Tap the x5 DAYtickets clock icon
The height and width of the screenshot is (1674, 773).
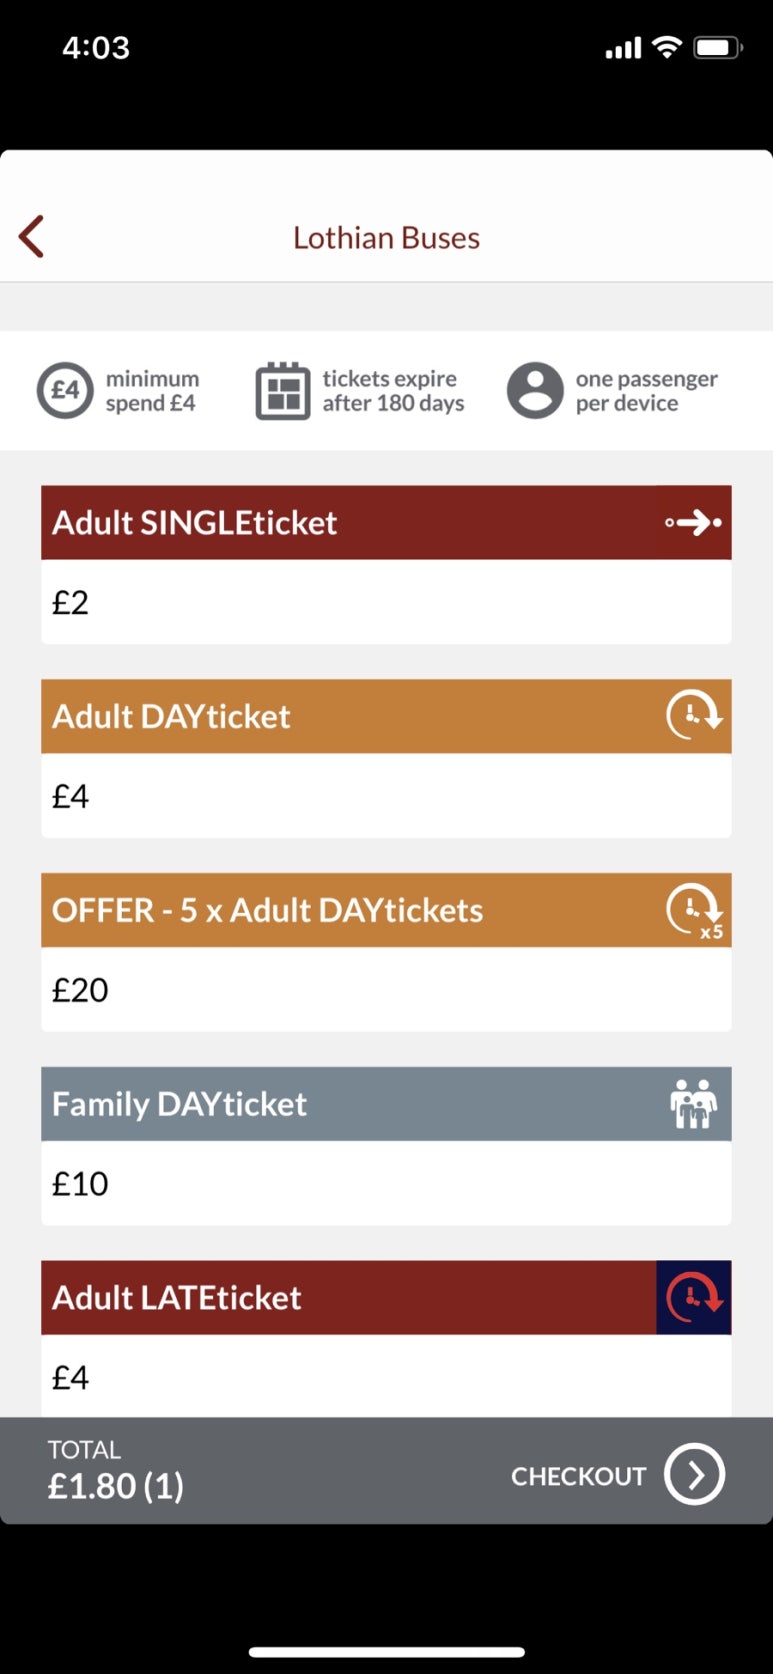click(x=694, y=911)
